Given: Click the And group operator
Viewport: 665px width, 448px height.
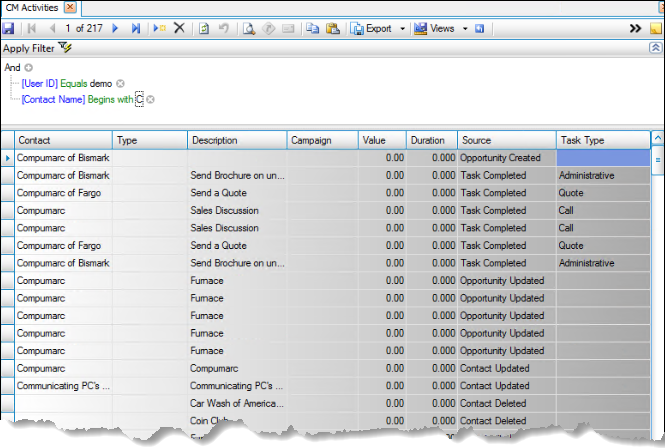Looking at the screenshot, I should click(12, 67).
